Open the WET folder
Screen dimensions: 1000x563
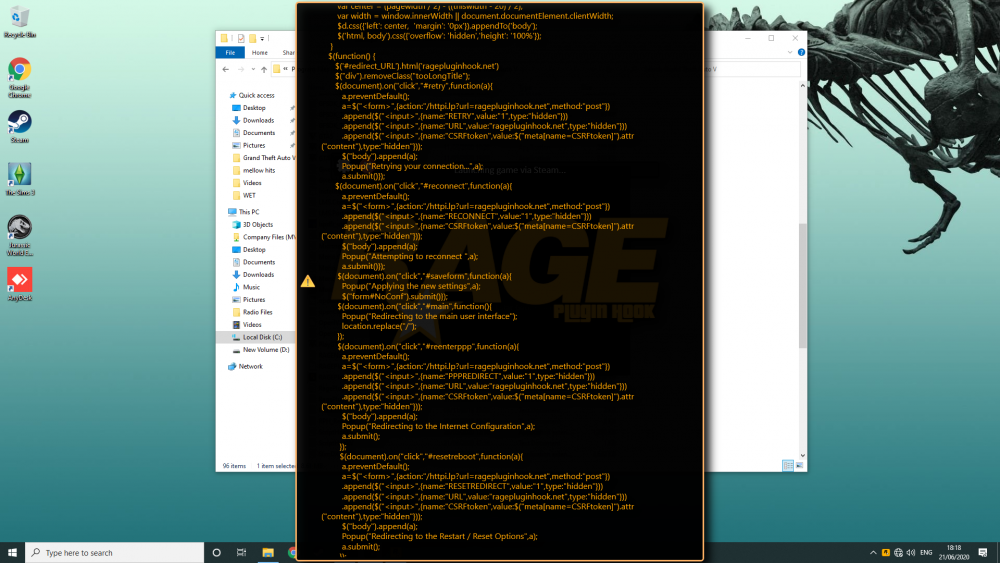coord(249,196)
